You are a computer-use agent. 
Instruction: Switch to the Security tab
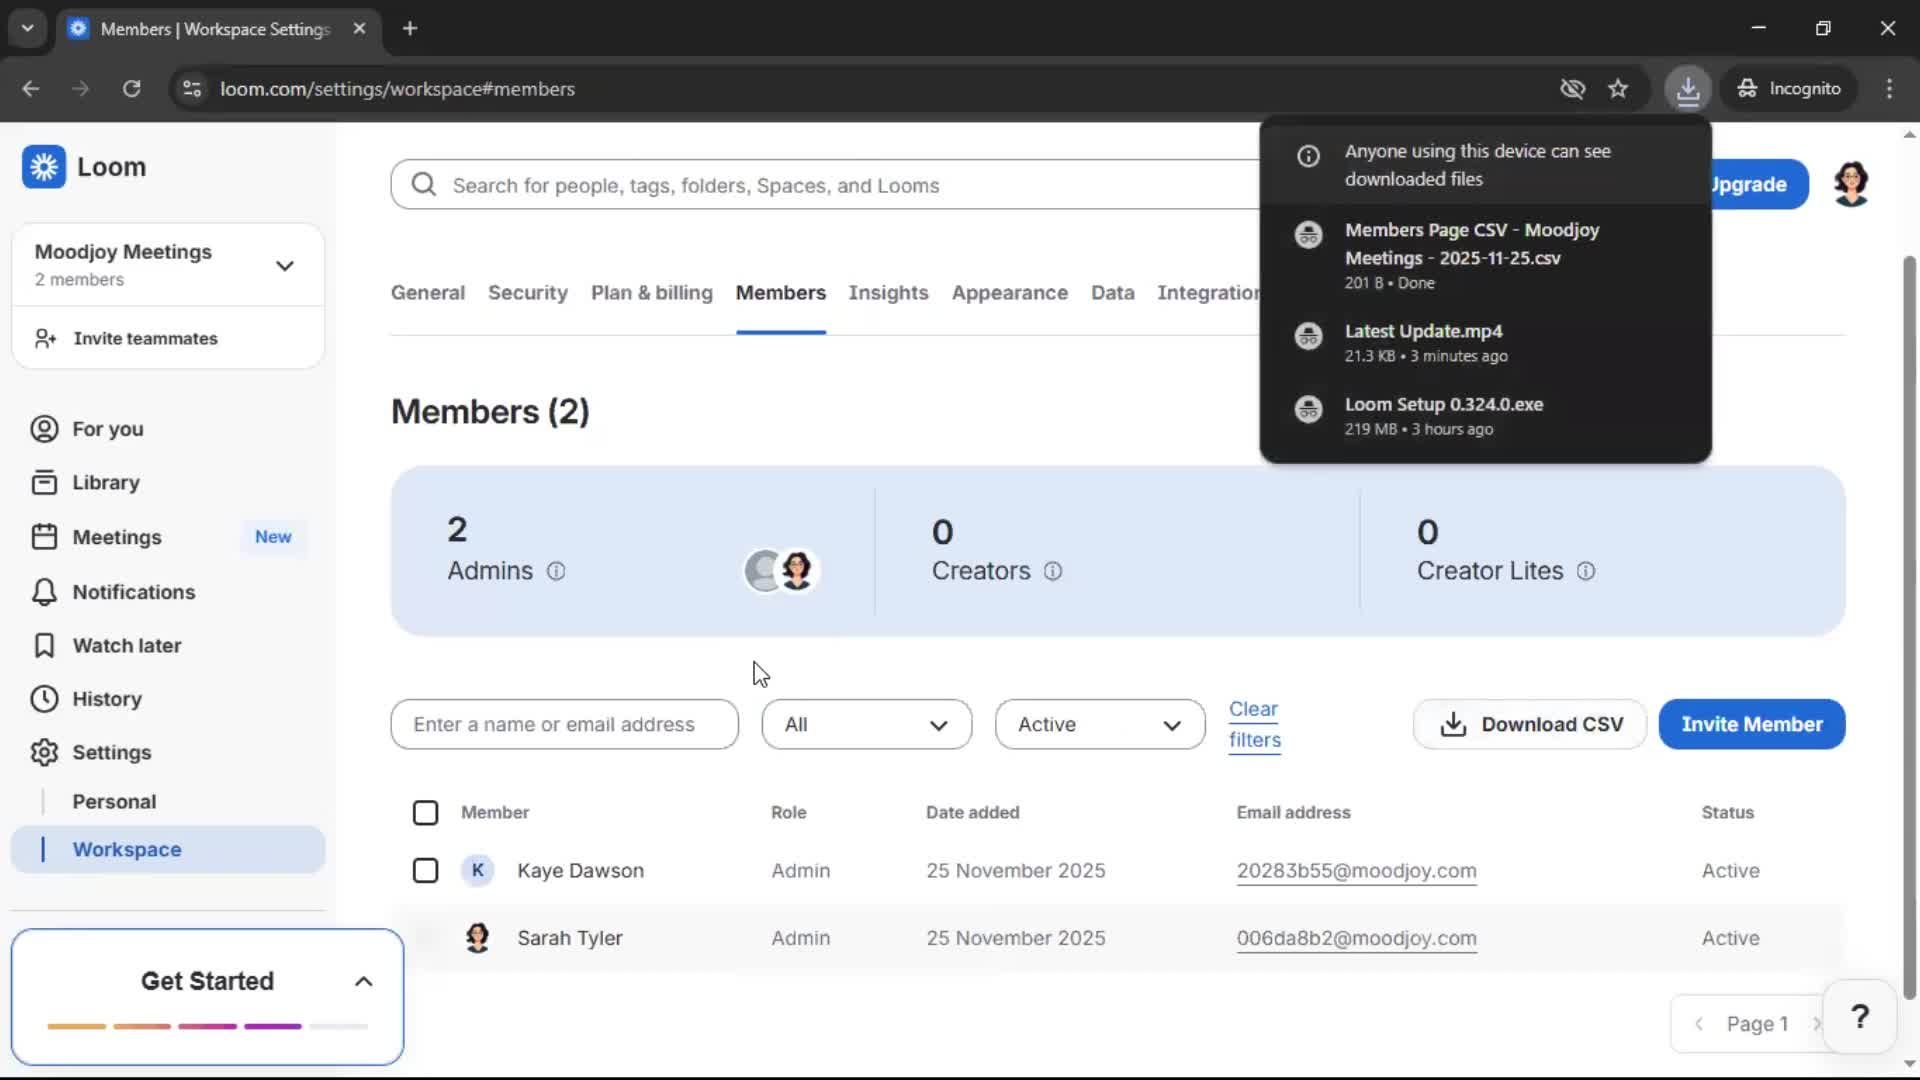point(527,293)
